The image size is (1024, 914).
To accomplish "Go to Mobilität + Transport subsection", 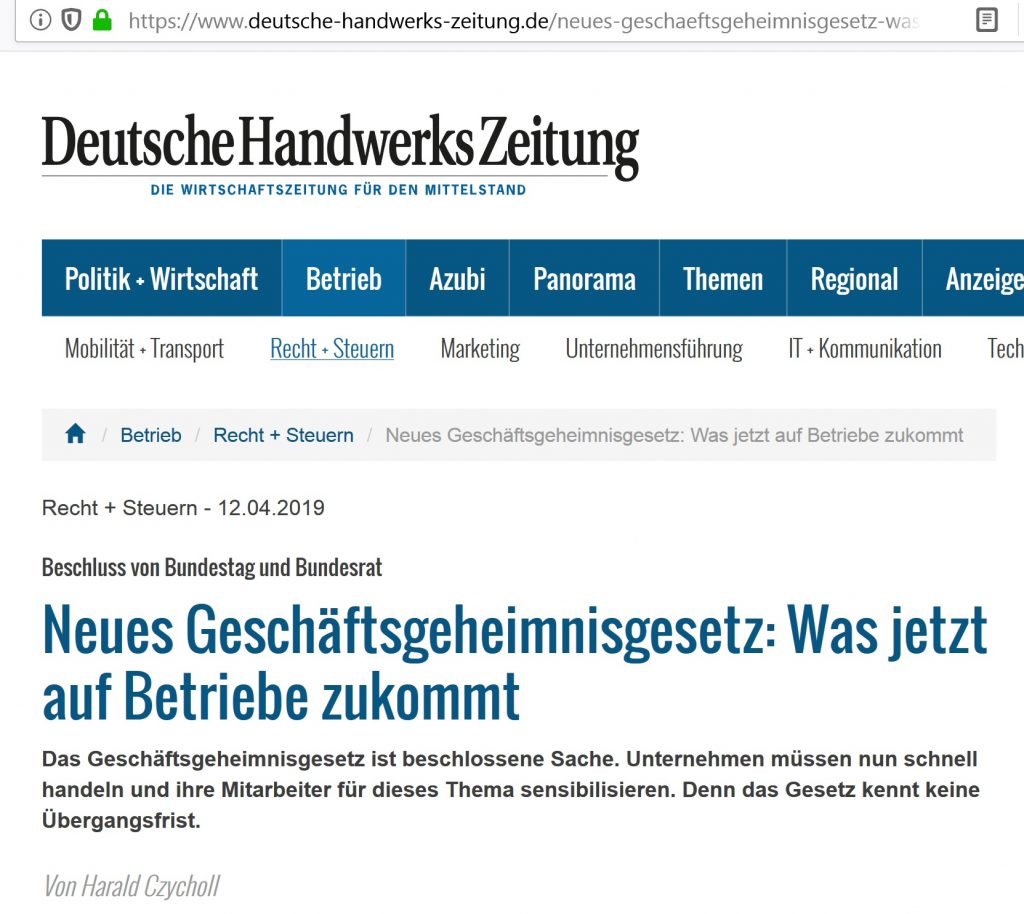I will coord(144,349).
